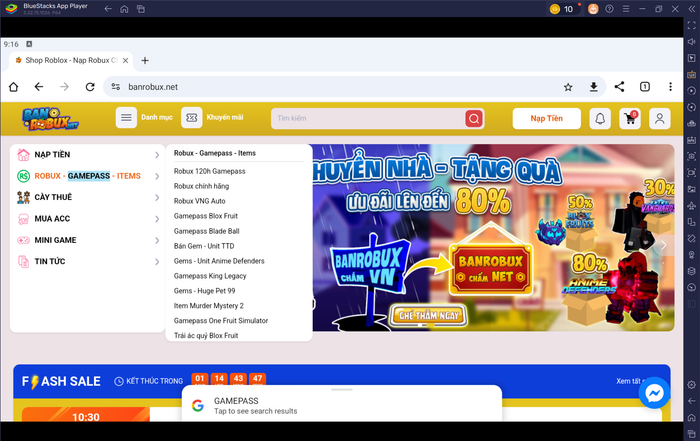The height and width of the screenshot is (441, 700).
Task: Open the shopping cart
Action: click(x=630, y=118)
